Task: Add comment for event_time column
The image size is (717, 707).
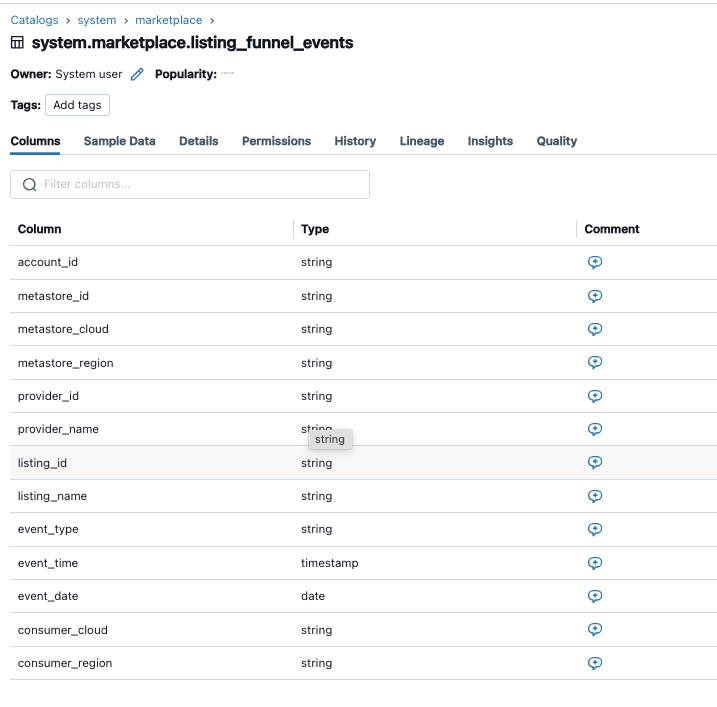Action: point(594,563)
